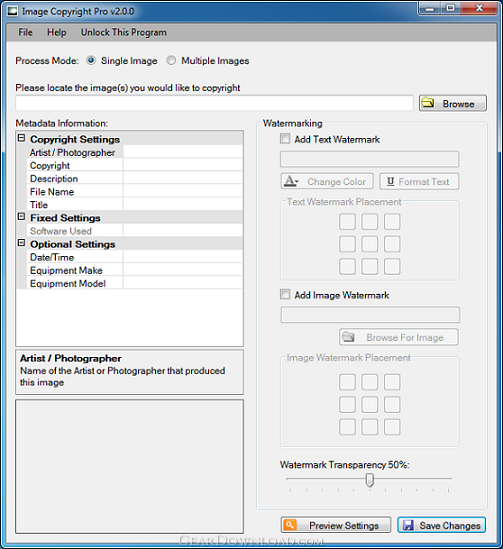Screen dimensions: 503x549
Task: Click the Browse For Image button
Action: click(399, 337)
